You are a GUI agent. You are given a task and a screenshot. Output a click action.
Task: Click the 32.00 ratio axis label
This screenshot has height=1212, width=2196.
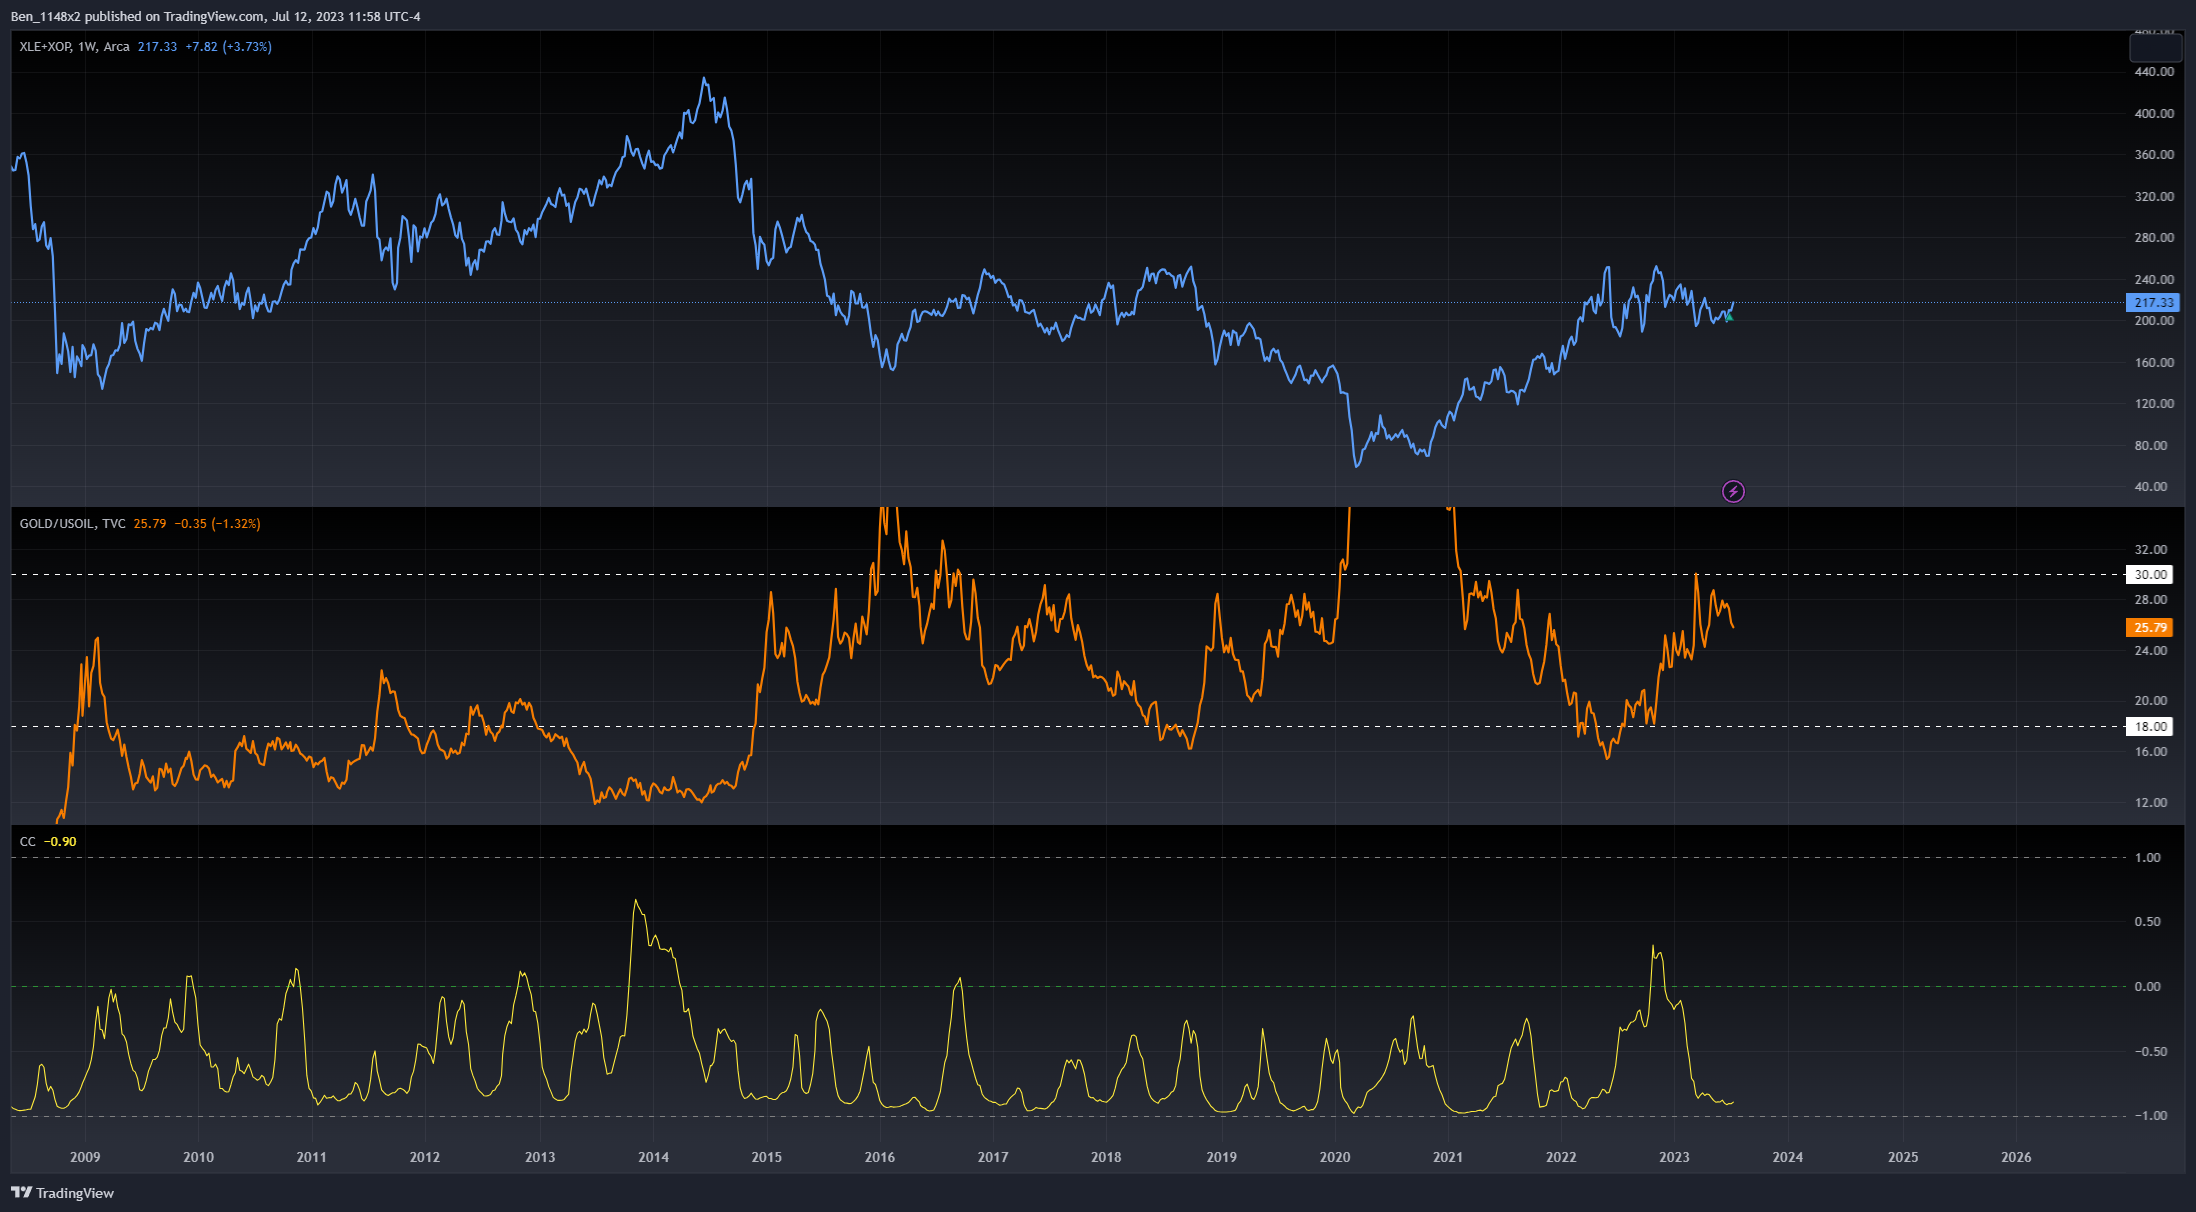[x=2151, y=550]
